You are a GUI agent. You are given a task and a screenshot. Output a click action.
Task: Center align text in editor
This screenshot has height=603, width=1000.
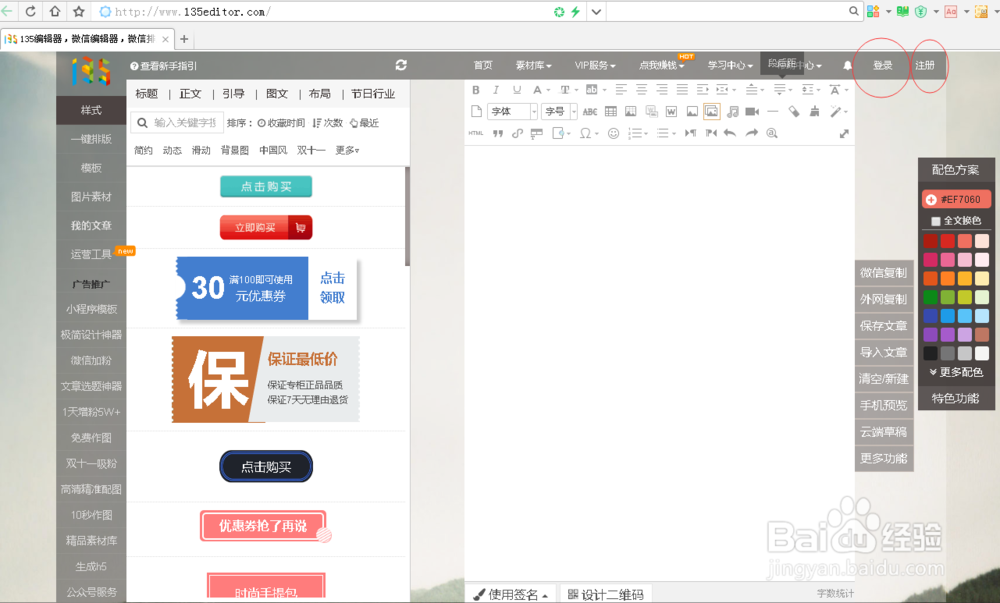point(642,90)
